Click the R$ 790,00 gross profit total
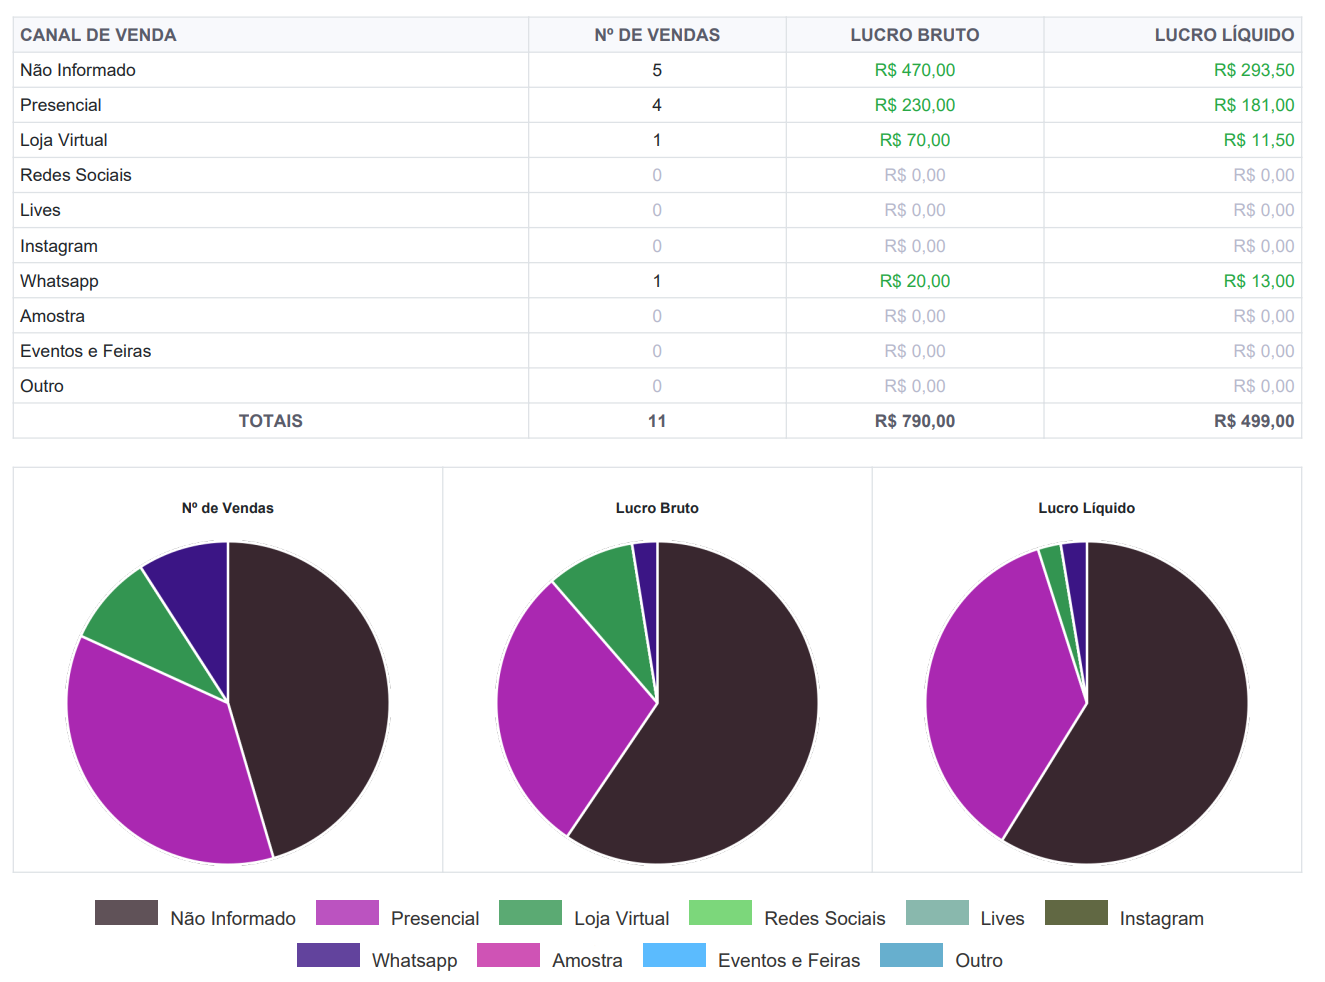Viewport: 1325px width, 982px height. [914, 421]
